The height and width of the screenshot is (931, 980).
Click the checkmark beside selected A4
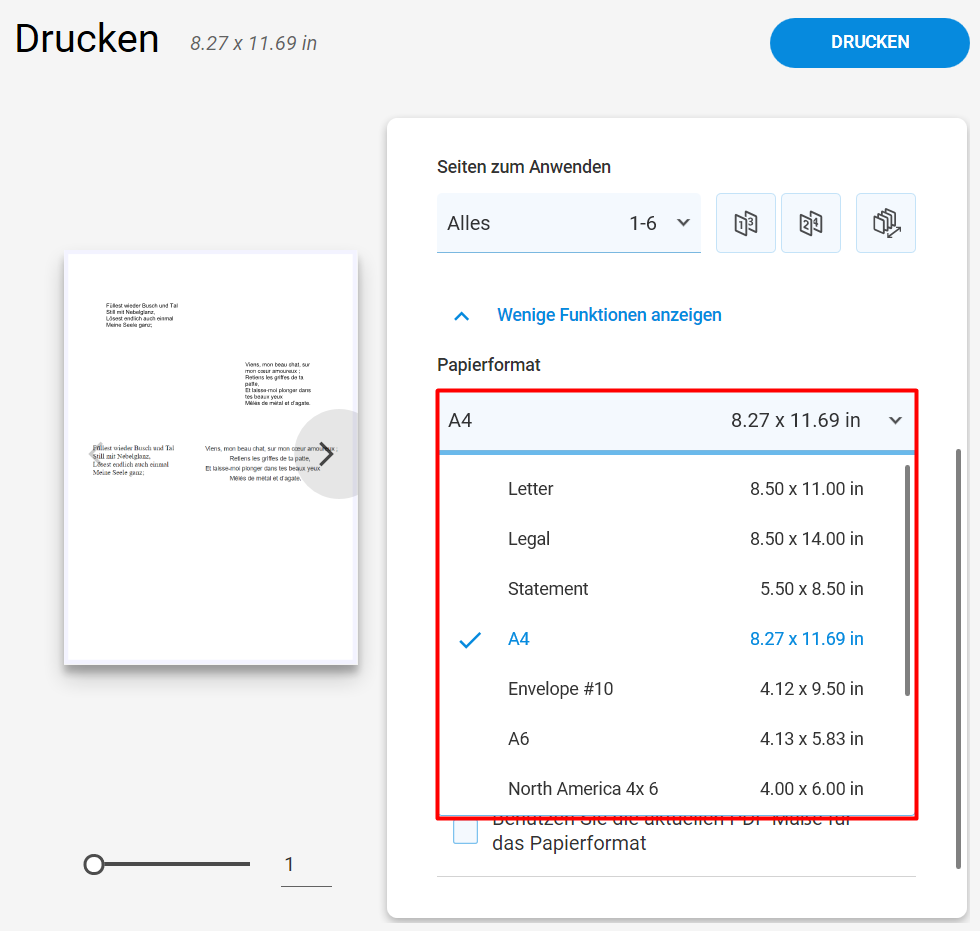[x=470, y=640]
